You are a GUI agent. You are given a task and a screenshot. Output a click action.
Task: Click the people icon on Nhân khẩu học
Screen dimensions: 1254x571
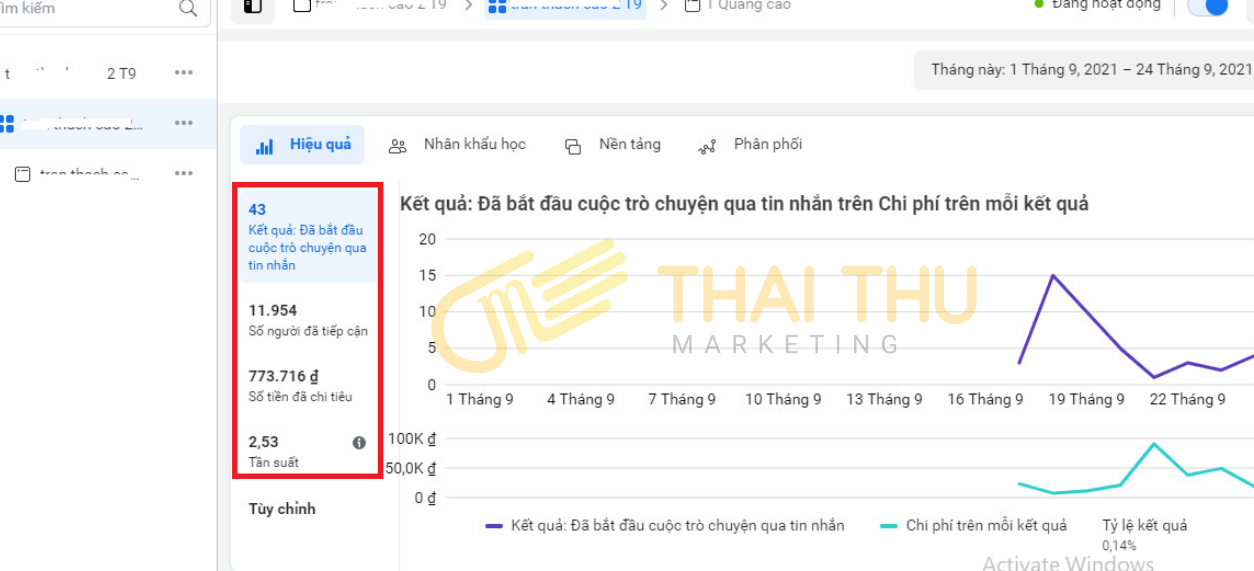tap(397, 147)
